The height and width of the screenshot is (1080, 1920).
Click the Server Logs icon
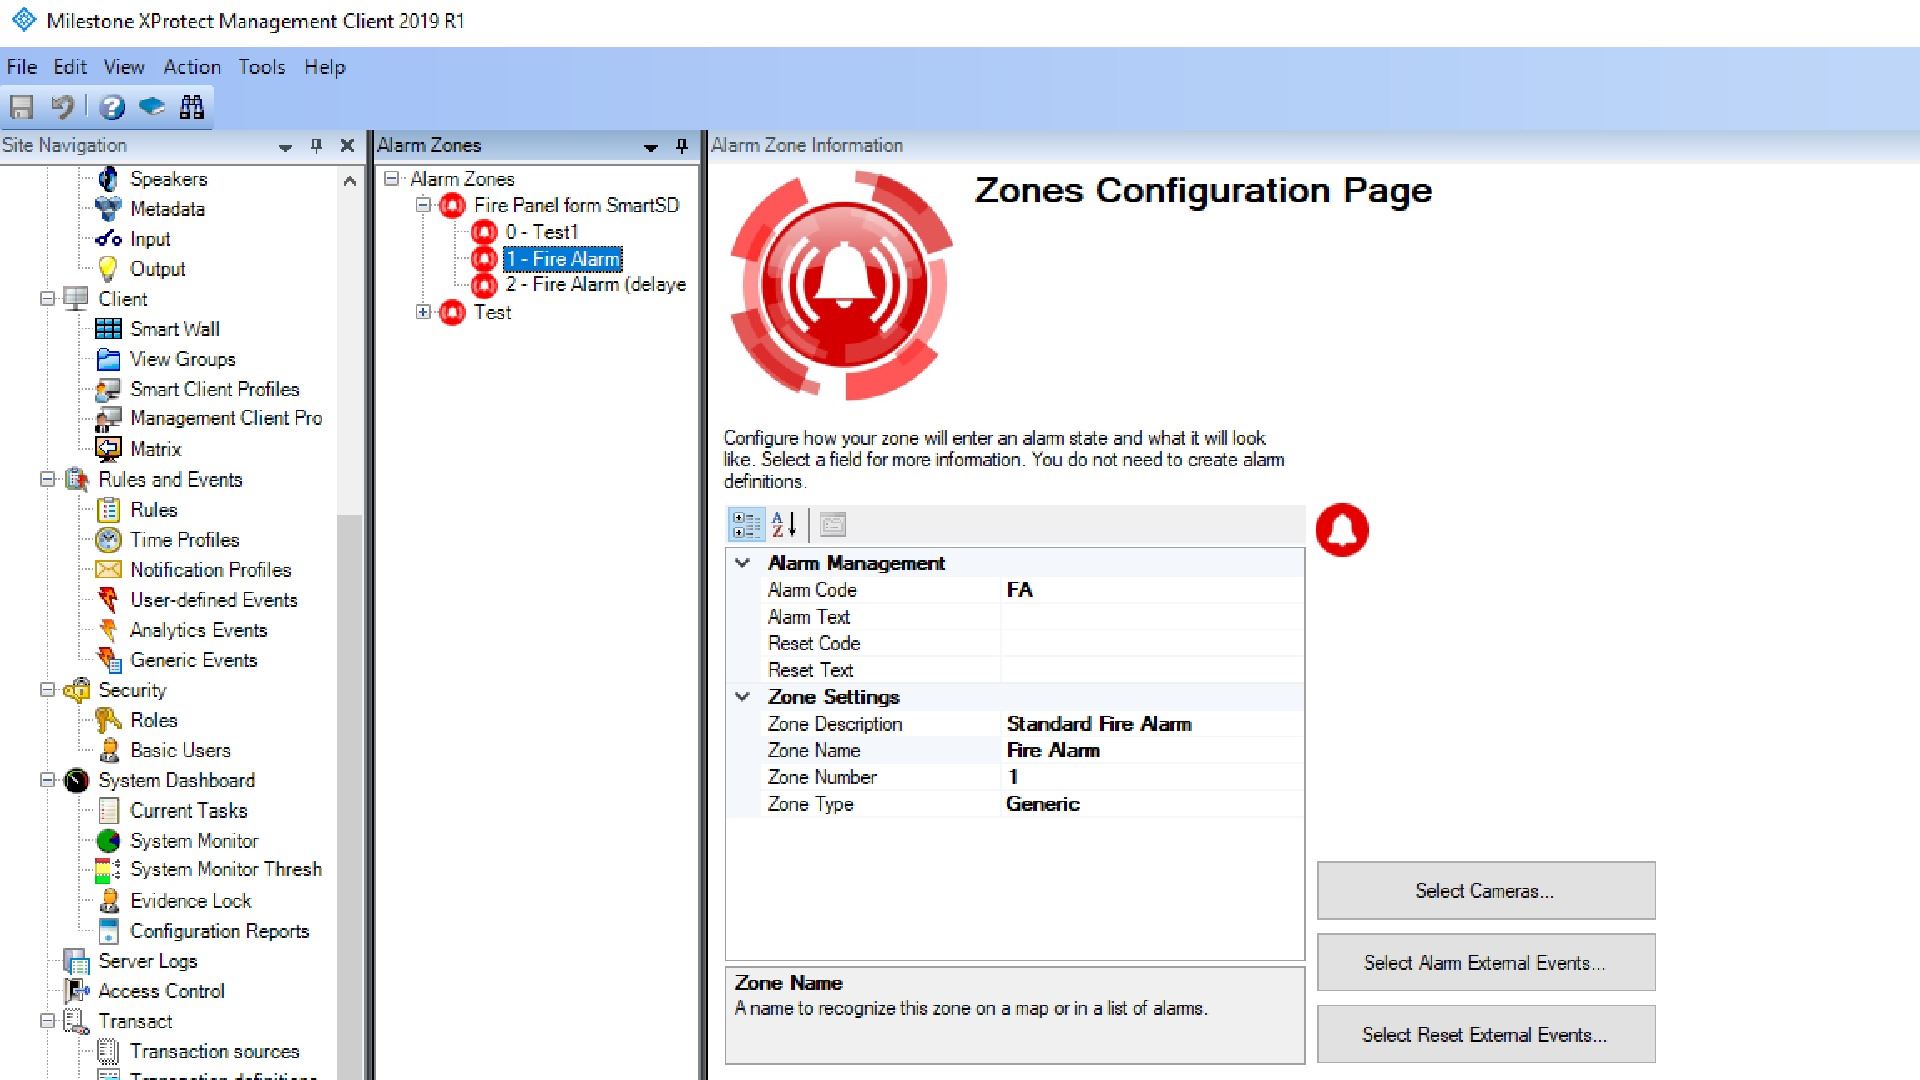click(76, 961)
